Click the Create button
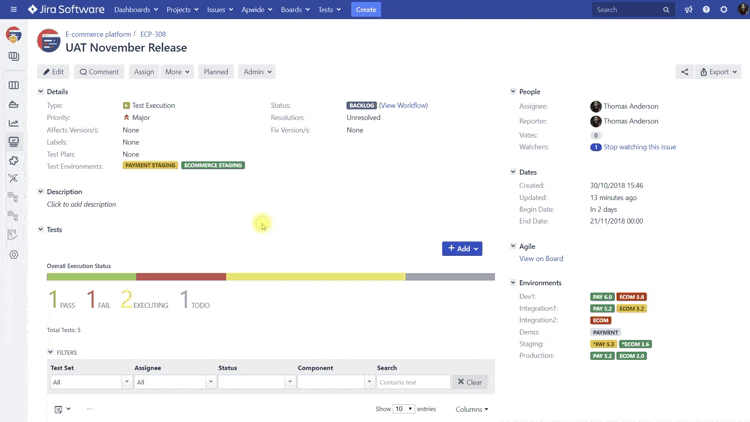750x422 pixels. [366, 10]
